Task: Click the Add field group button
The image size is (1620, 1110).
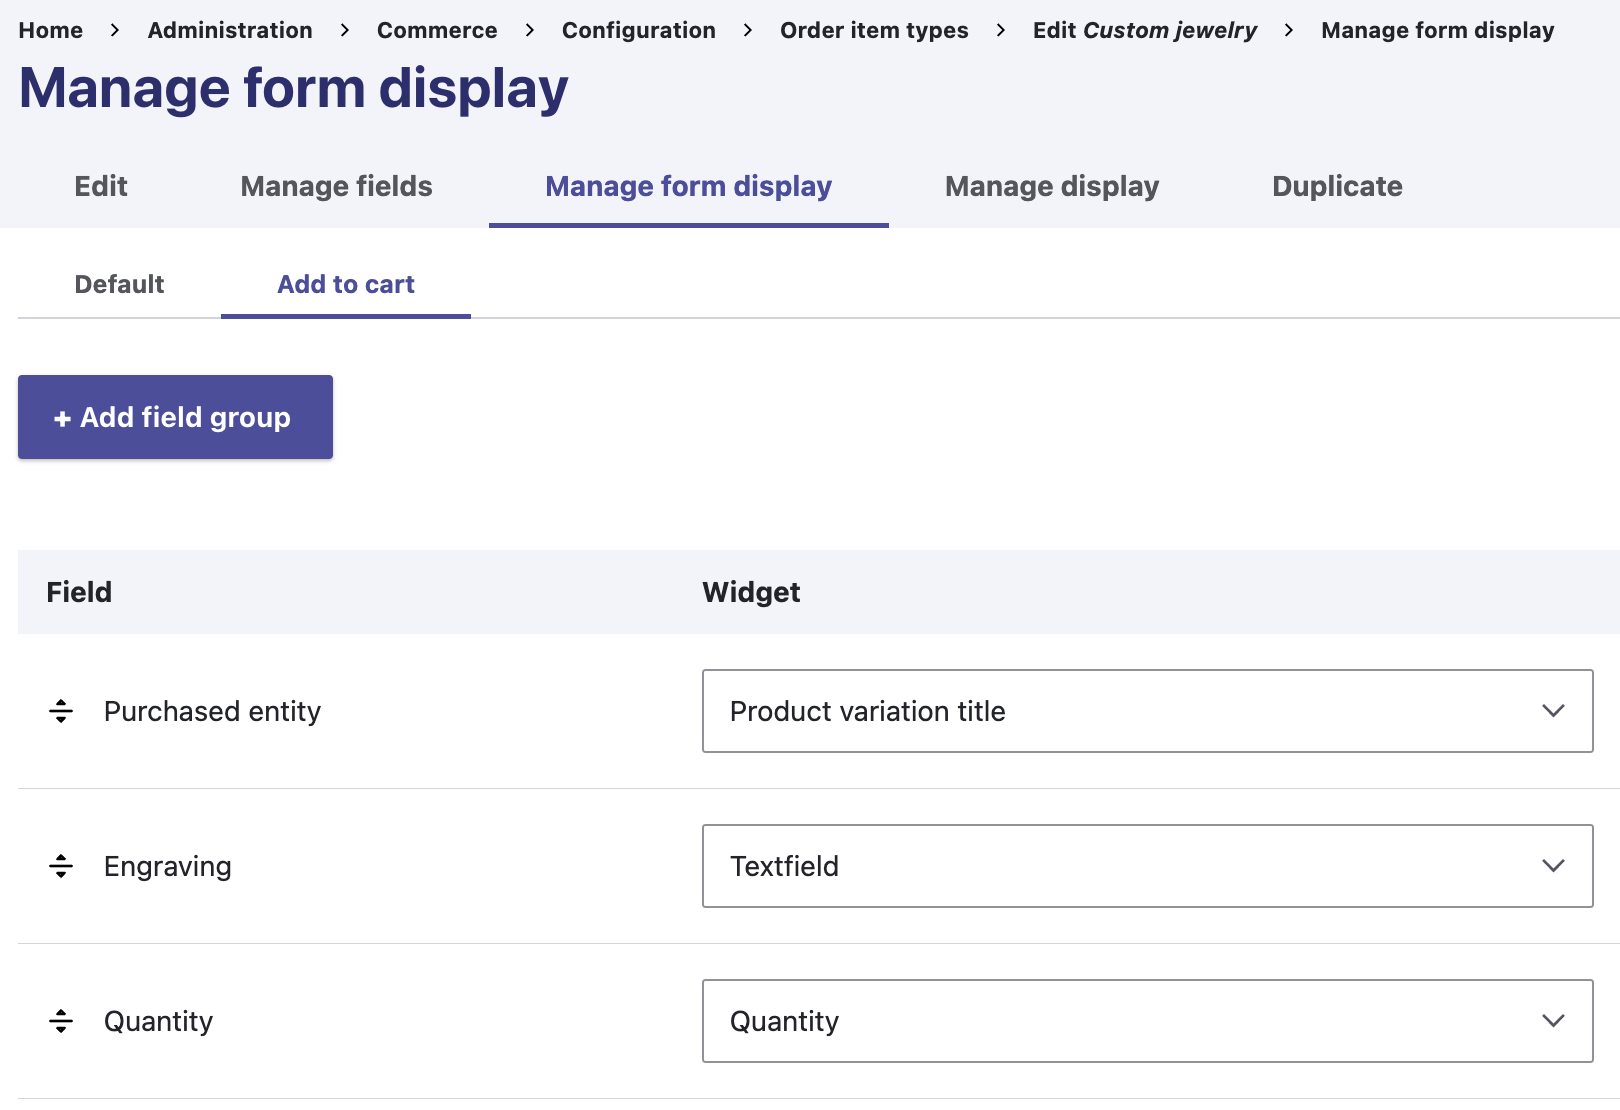Action: [175, 417]
